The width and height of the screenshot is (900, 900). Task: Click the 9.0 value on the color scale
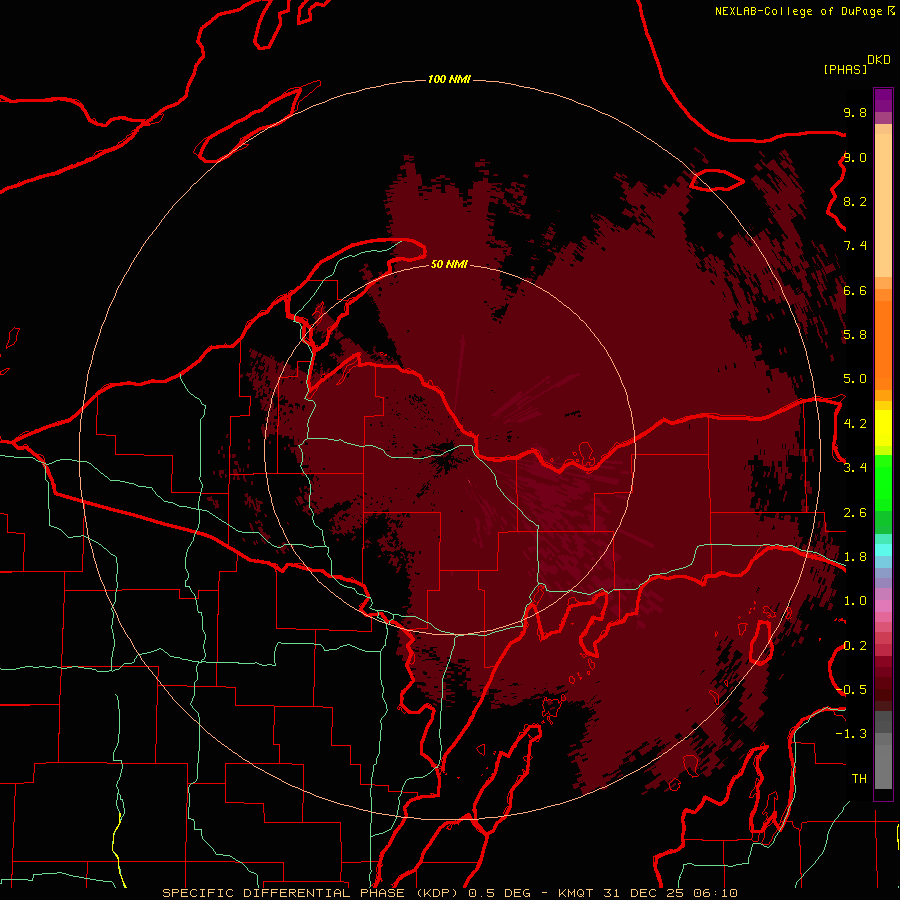coord(855,157)
